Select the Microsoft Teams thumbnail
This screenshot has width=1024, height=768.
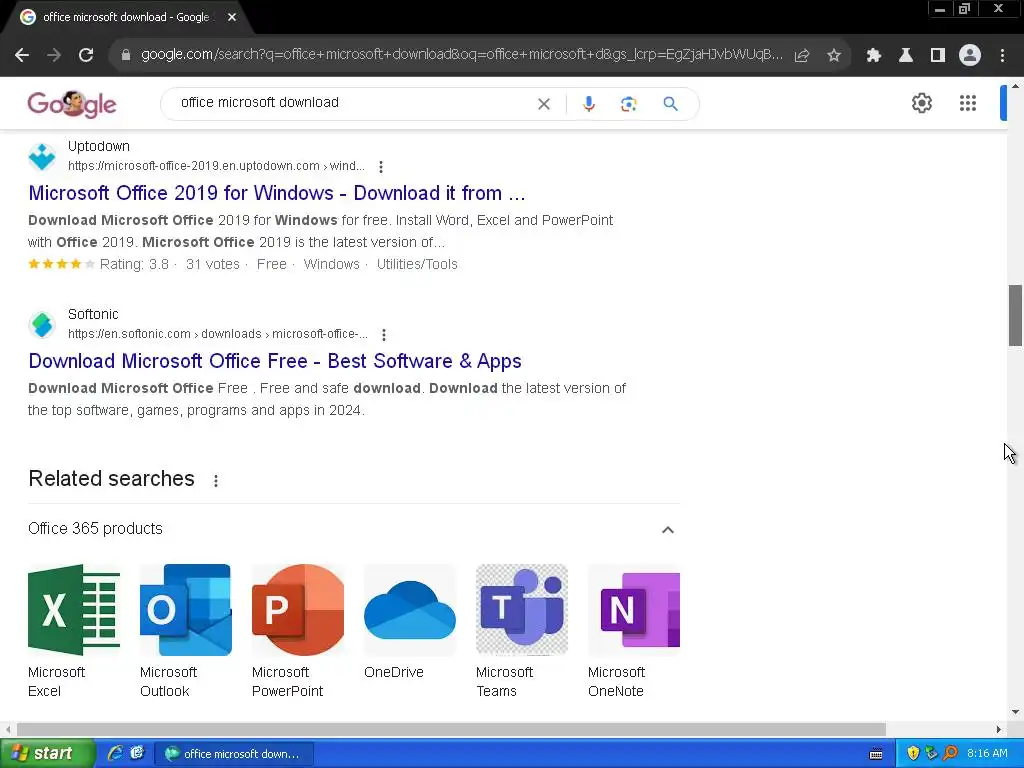click(522, 610)
